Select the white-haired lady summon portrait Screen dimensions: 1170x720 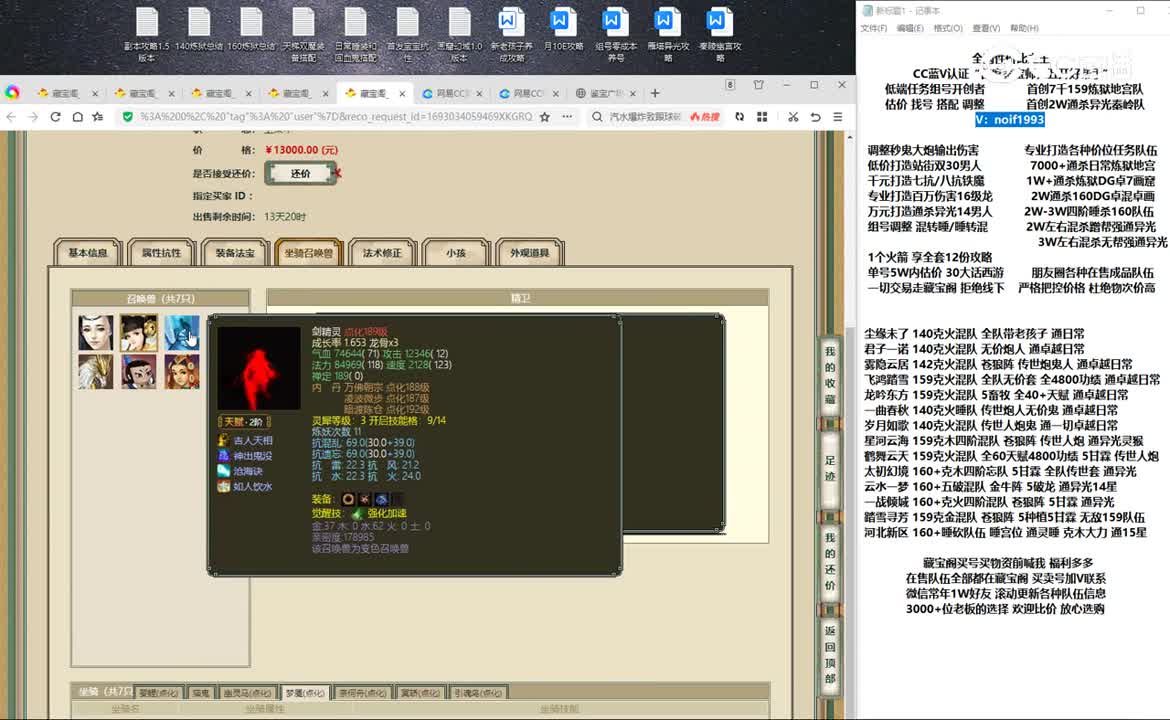tap(96, 332)
